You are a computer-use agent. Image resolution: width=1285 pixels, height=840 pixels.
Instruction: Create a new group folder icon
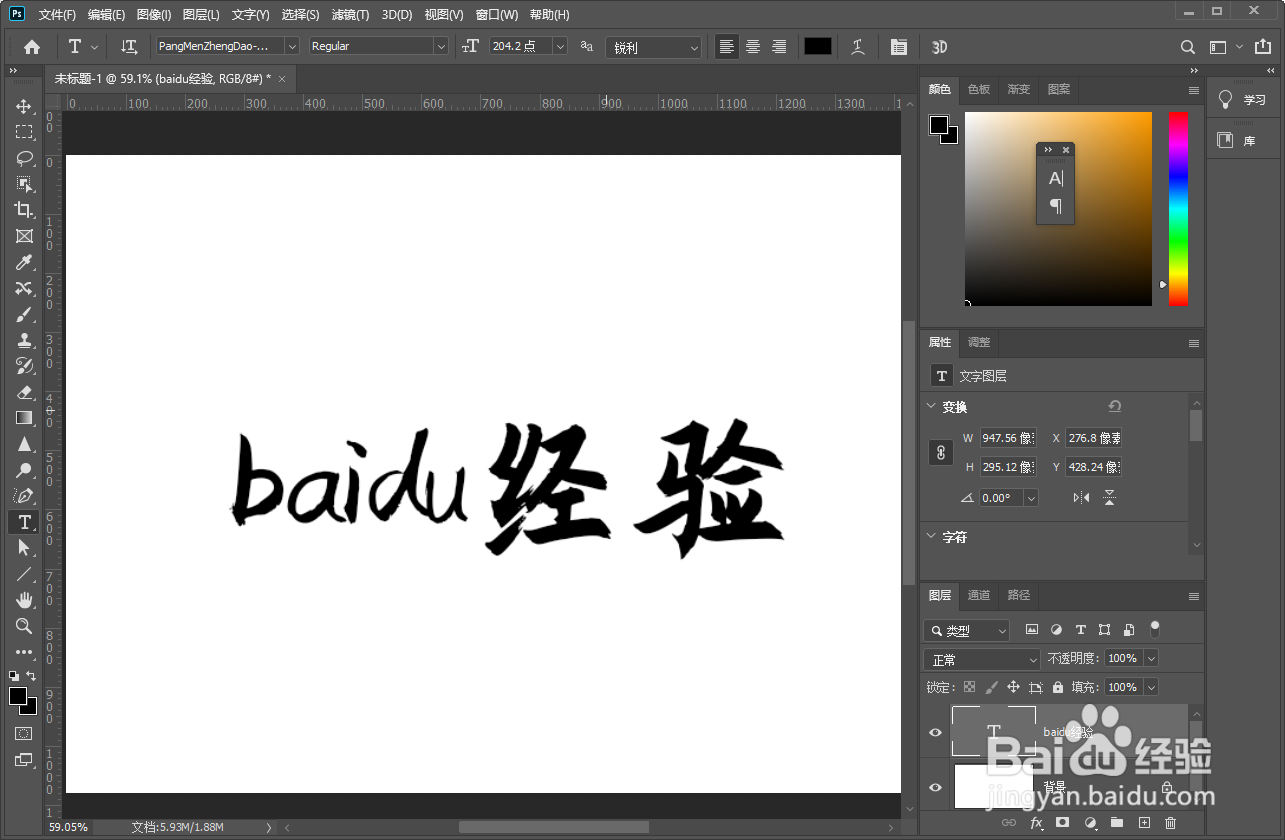[x=1117, y=823]
